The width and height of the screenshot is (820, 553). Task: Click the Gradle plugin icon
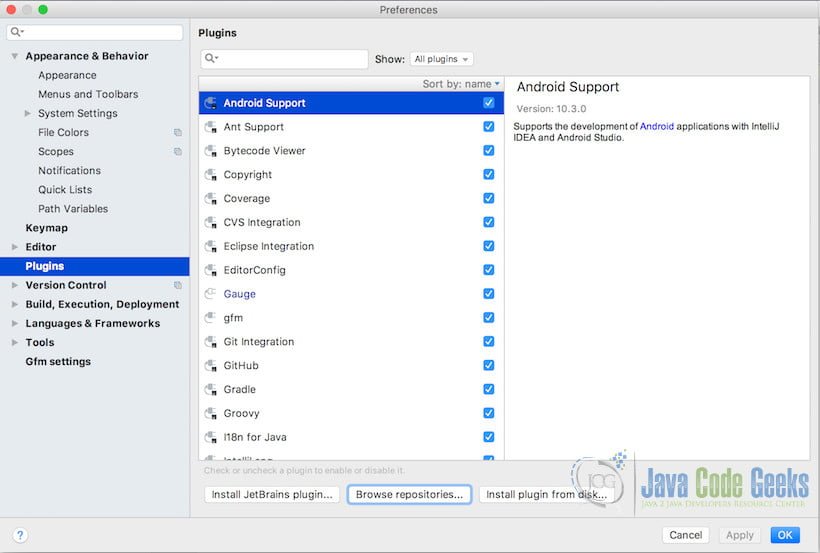point(211,390)
